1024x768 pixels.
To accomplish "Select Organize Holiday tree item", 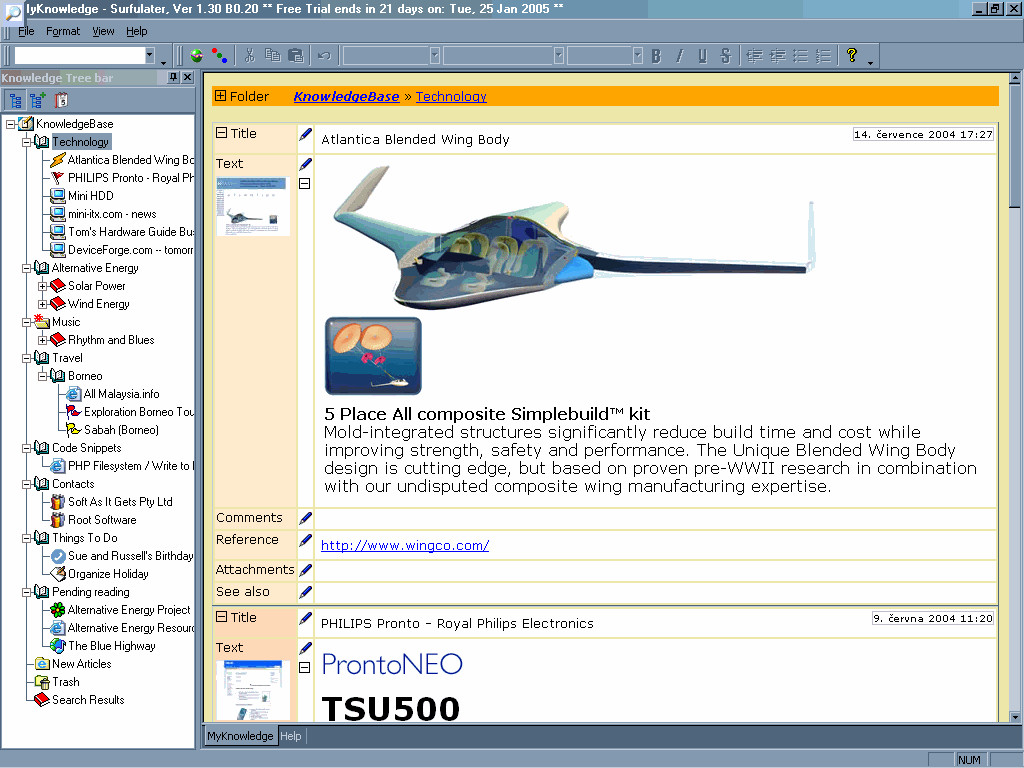I will coord(108,574).
